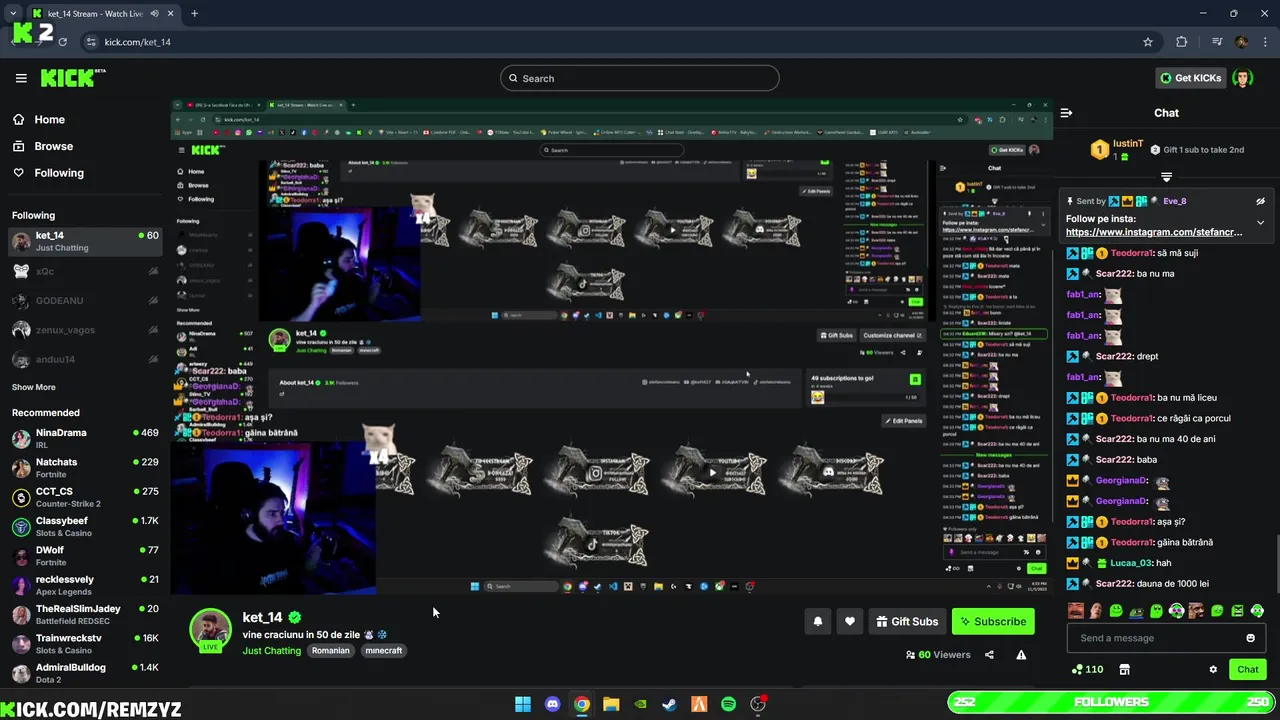Open recommended channel TheRealSlimJadey
Image resolution: width=1280 pixels, height=720 pixels.
[84, 615]
